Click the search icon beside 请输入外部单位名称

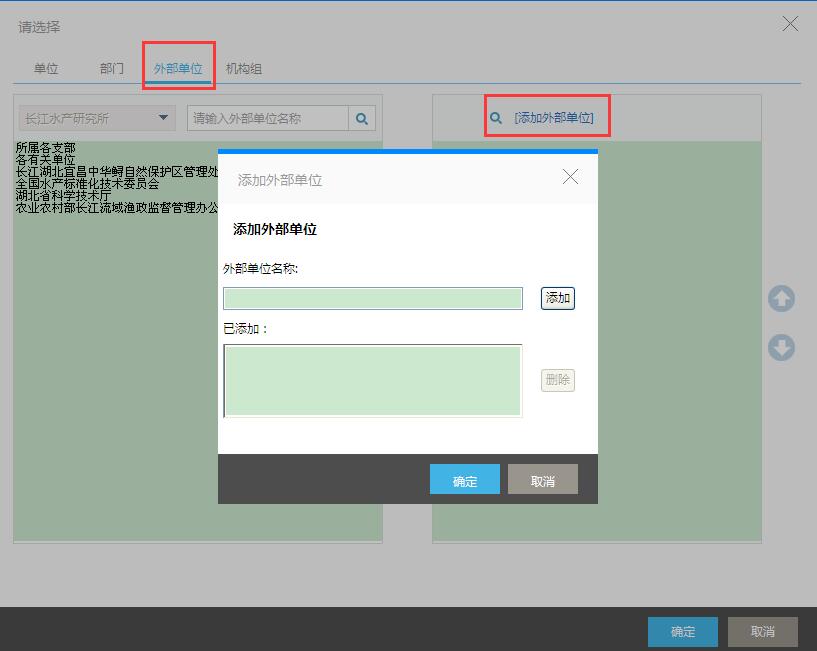pos(362,118)
